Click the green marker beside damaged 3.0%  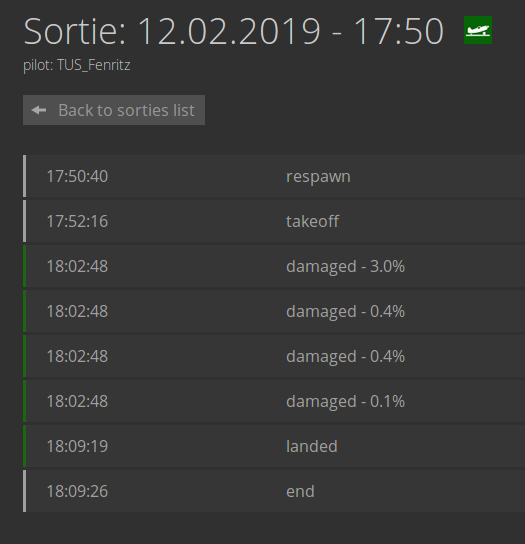[x=24, y=266]
